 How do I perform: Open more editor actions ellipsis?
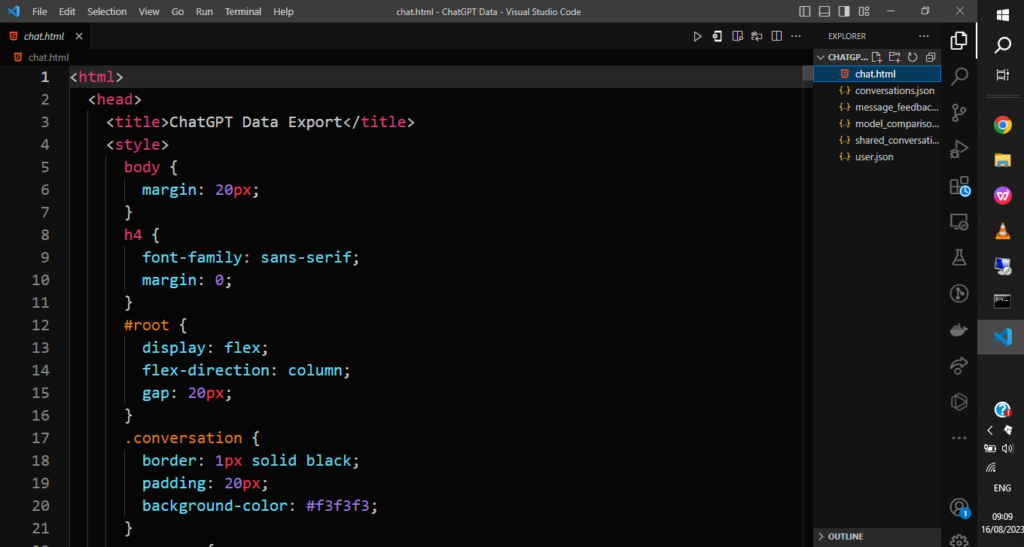796,37
